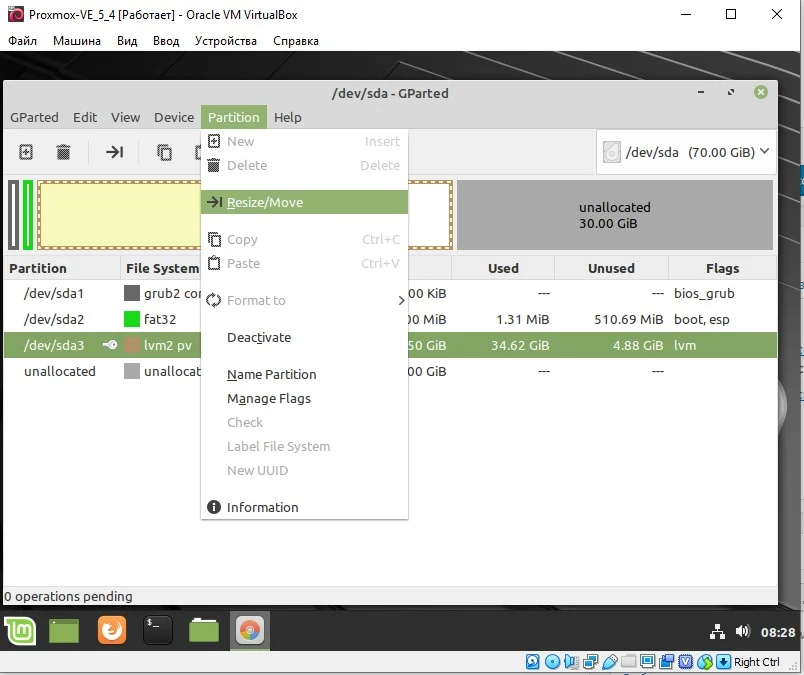Click the delete partition trash toolbar icon
This screenshot has width=804, height=675.
click(63, 152)
